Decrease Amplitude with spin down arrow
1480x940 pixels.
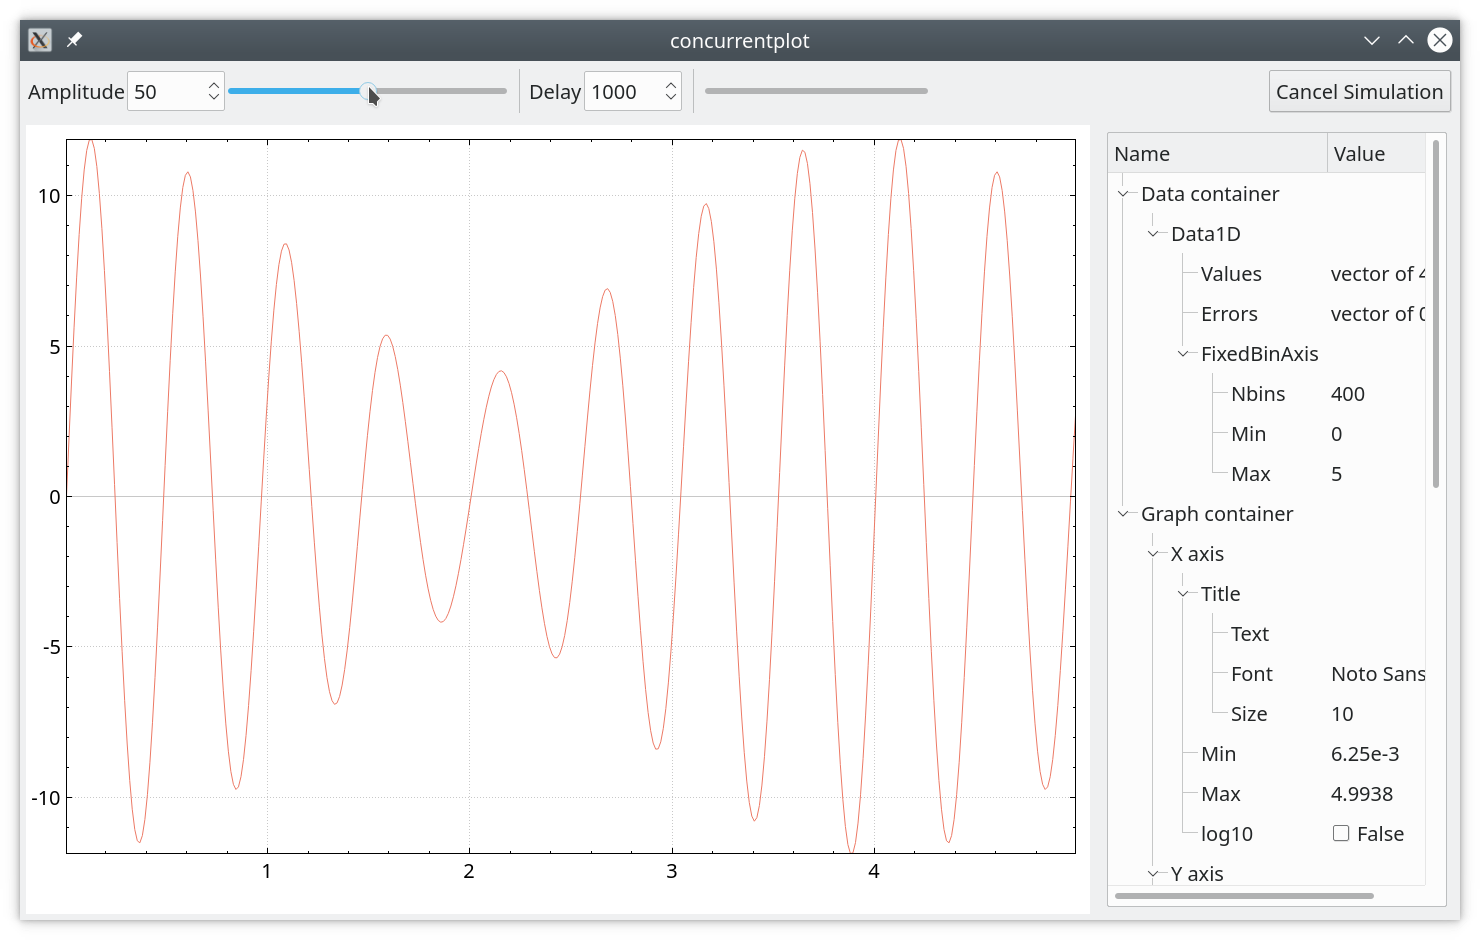(214, 98)
